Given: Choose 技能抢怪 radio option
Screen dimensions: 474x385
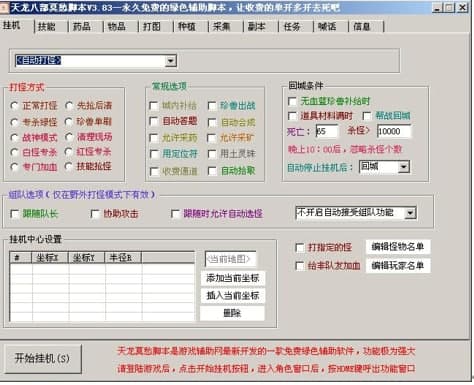Looking at the screenshot, I should [69, 166].
